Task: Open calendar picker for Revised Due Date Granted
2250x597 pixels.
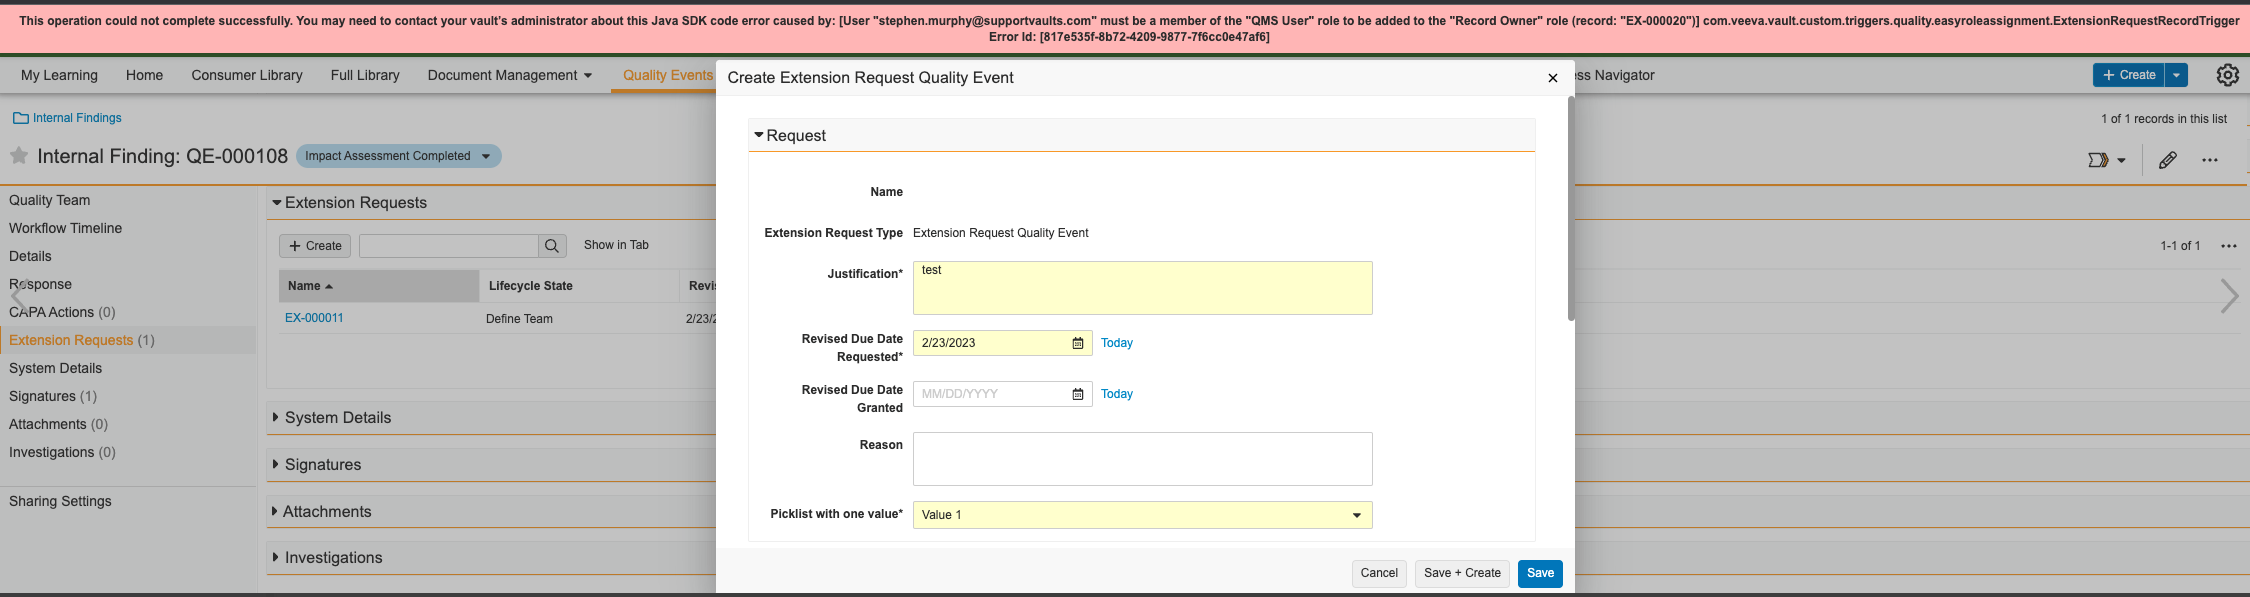Action: coord(1077,394)
